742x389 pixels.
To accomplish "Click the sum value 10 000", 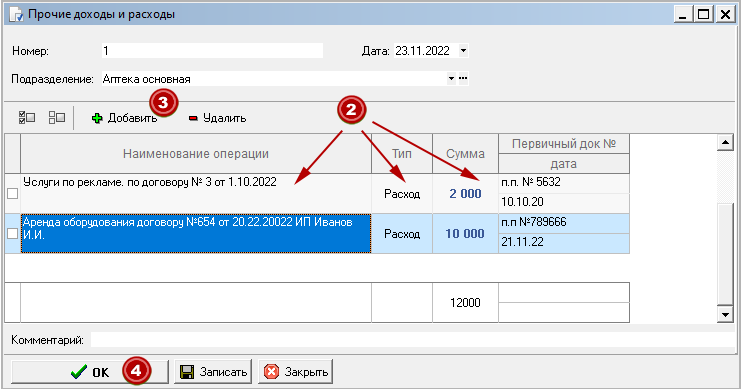I will tap(465, 234).
